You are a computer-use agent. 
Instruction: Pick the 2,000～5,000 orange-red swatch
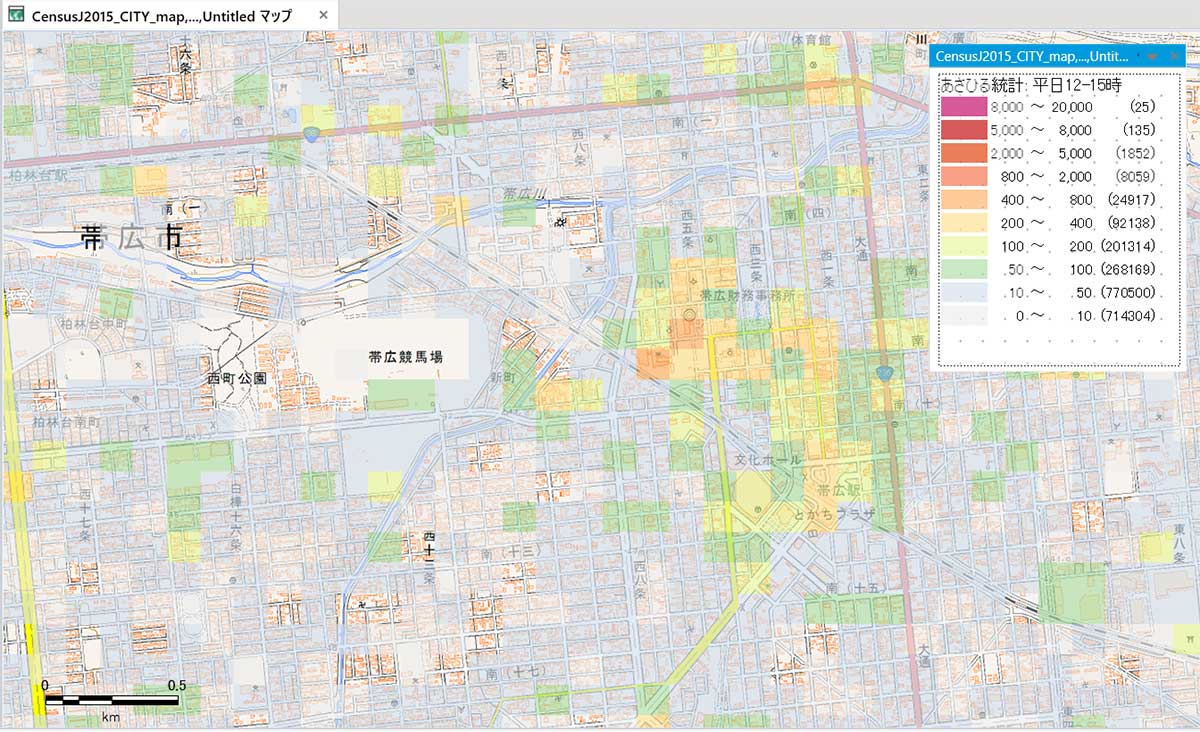[960, 153]
